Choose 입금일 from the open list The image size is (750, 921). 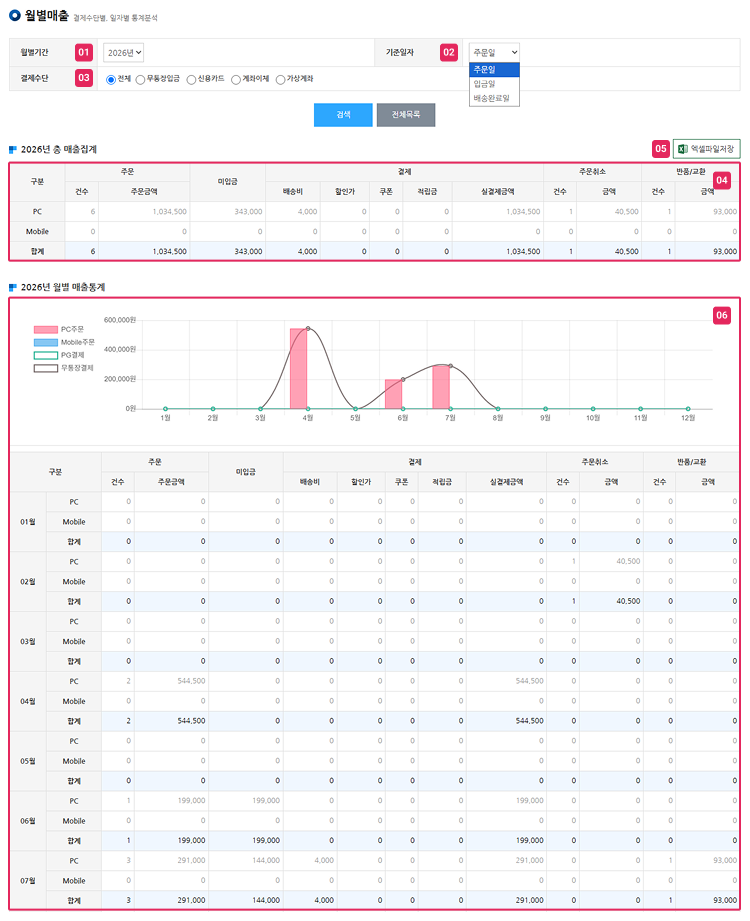pyautogui.click(x=494, y=84)
